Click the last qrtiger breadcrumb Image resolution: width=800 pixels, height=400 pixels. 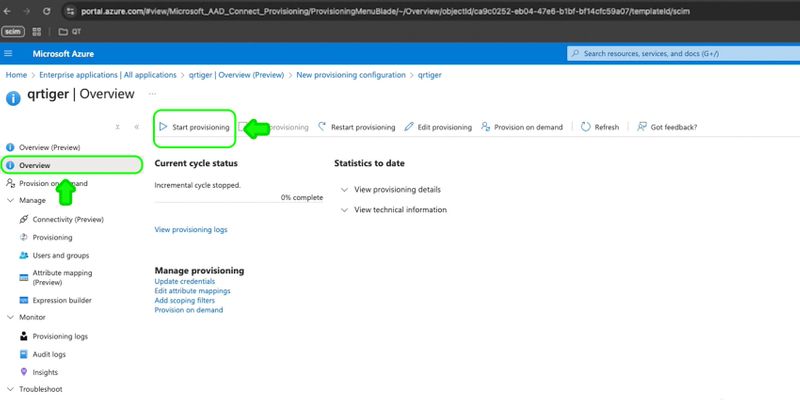click(430, 75)
